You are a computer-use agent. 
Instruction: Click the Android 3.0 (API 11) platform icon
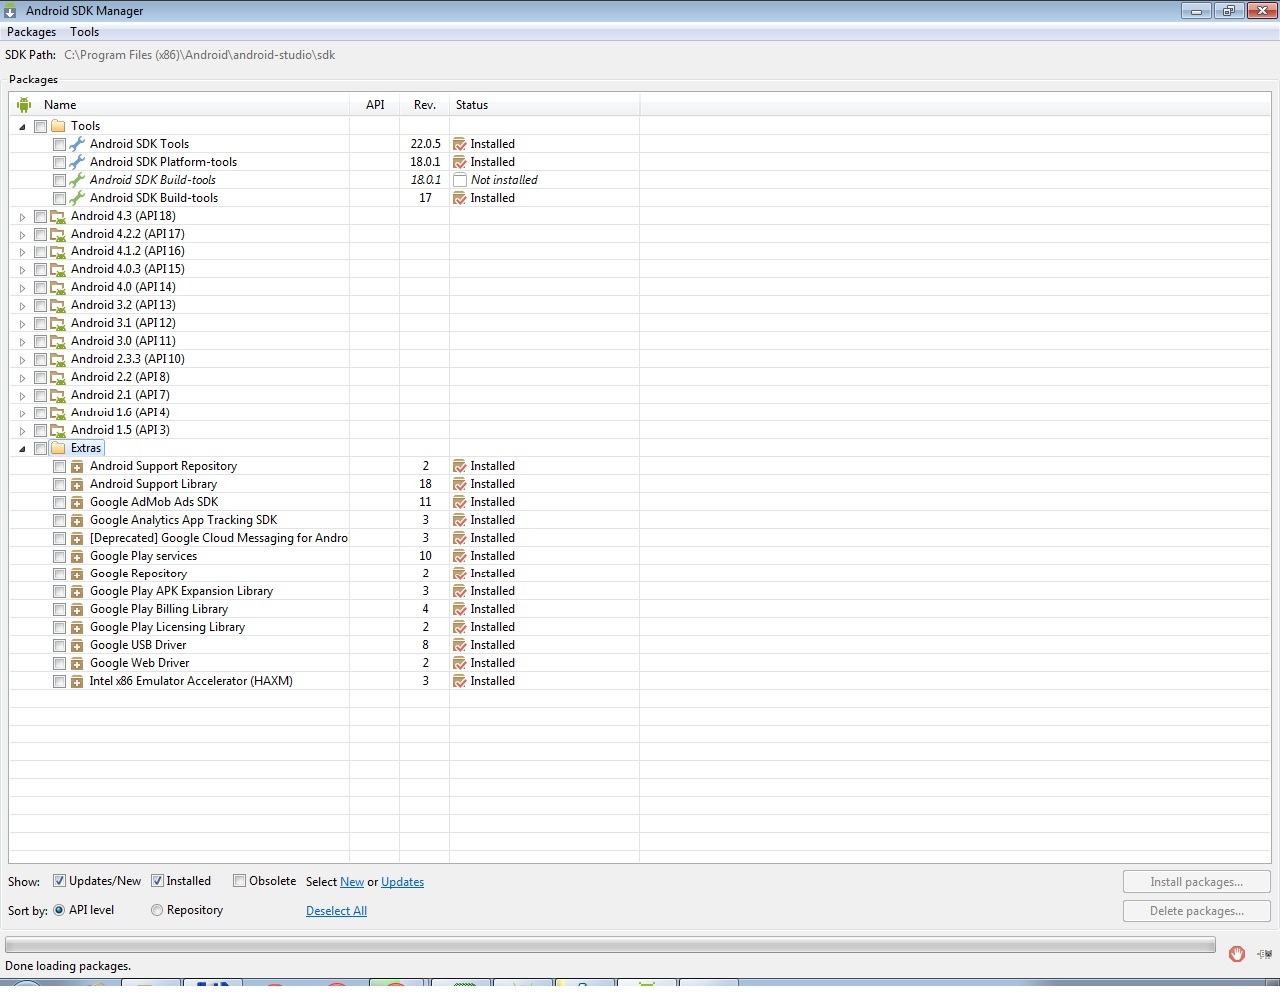58,341
